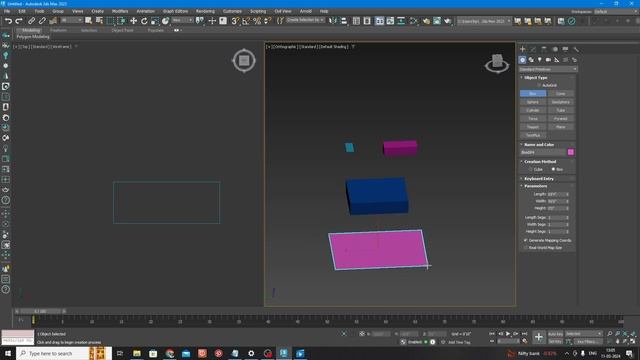Click the top viewport ViewCube compass

pos(244,61)
